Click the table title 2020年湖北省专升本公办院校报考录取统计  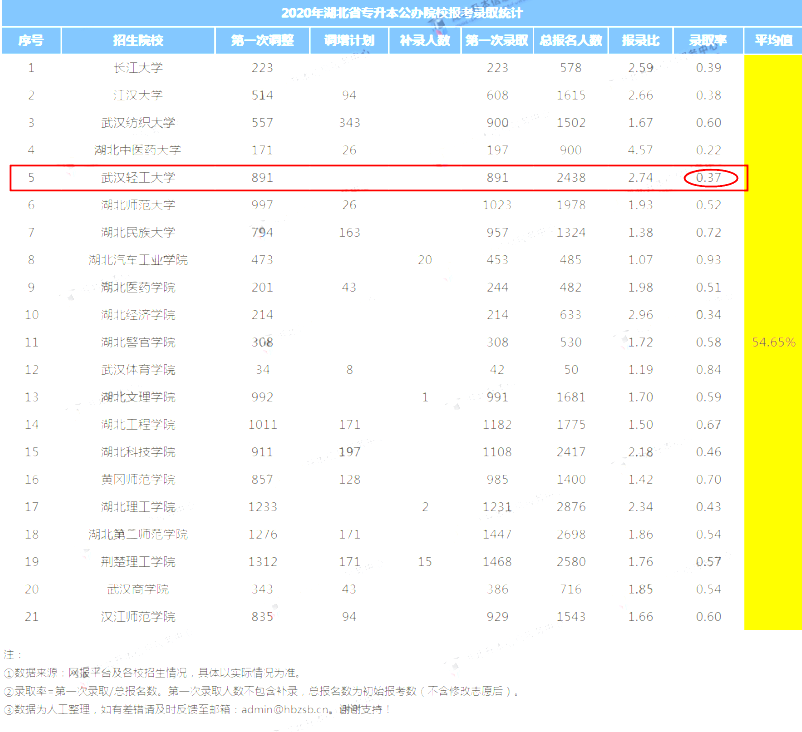pyautogui.click(x=402, y=13)
